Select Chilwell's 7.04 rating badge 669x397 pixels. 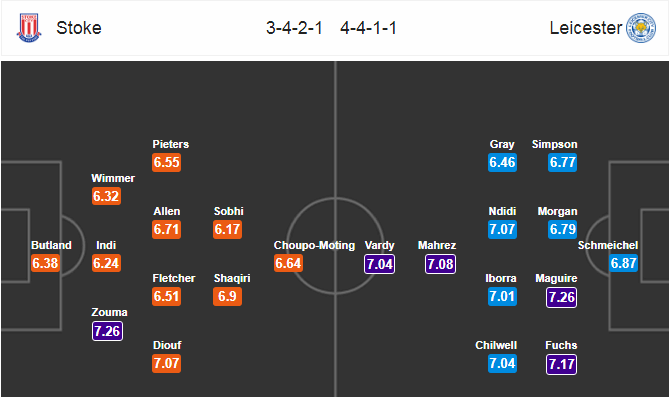pos(502,364)
